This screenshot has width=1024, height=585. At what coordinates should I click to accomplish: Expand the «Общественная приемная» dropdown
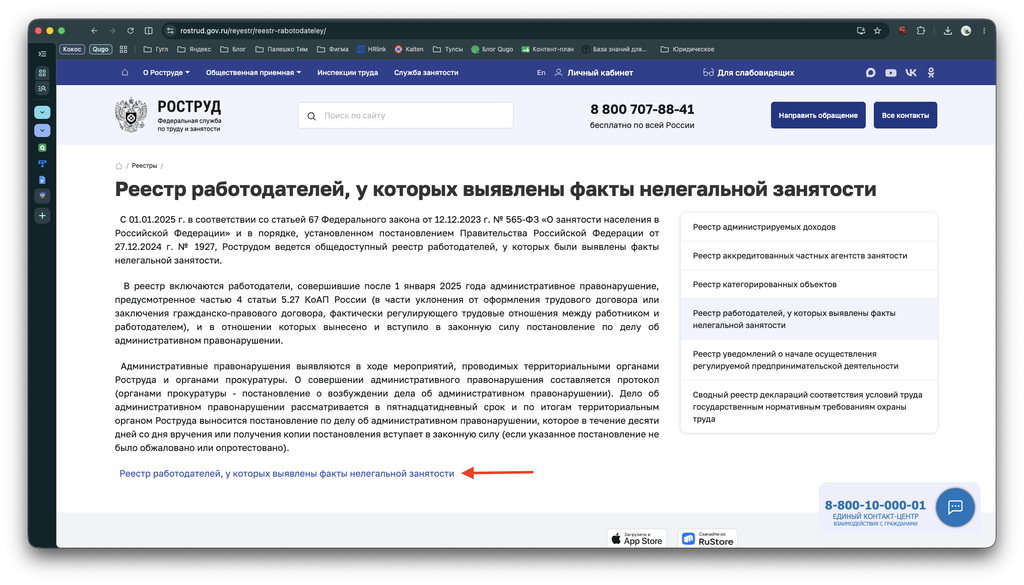tap(253, 72)
